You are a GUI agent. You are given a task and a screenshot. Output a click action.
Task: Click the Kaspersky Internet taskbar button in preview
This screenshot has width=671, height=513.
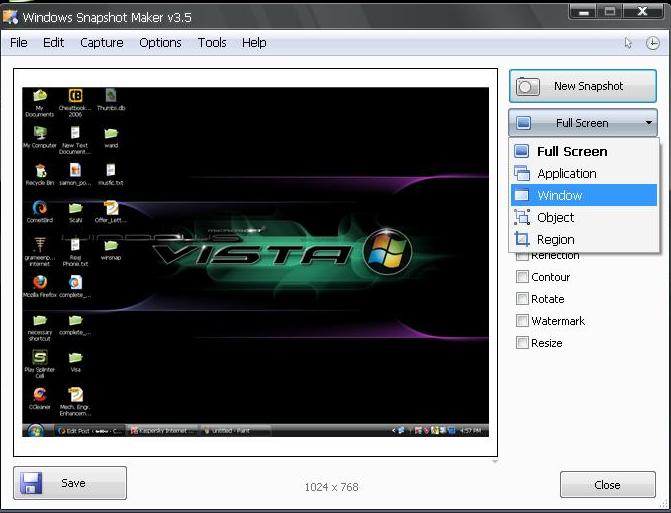(x=162, y=431)
